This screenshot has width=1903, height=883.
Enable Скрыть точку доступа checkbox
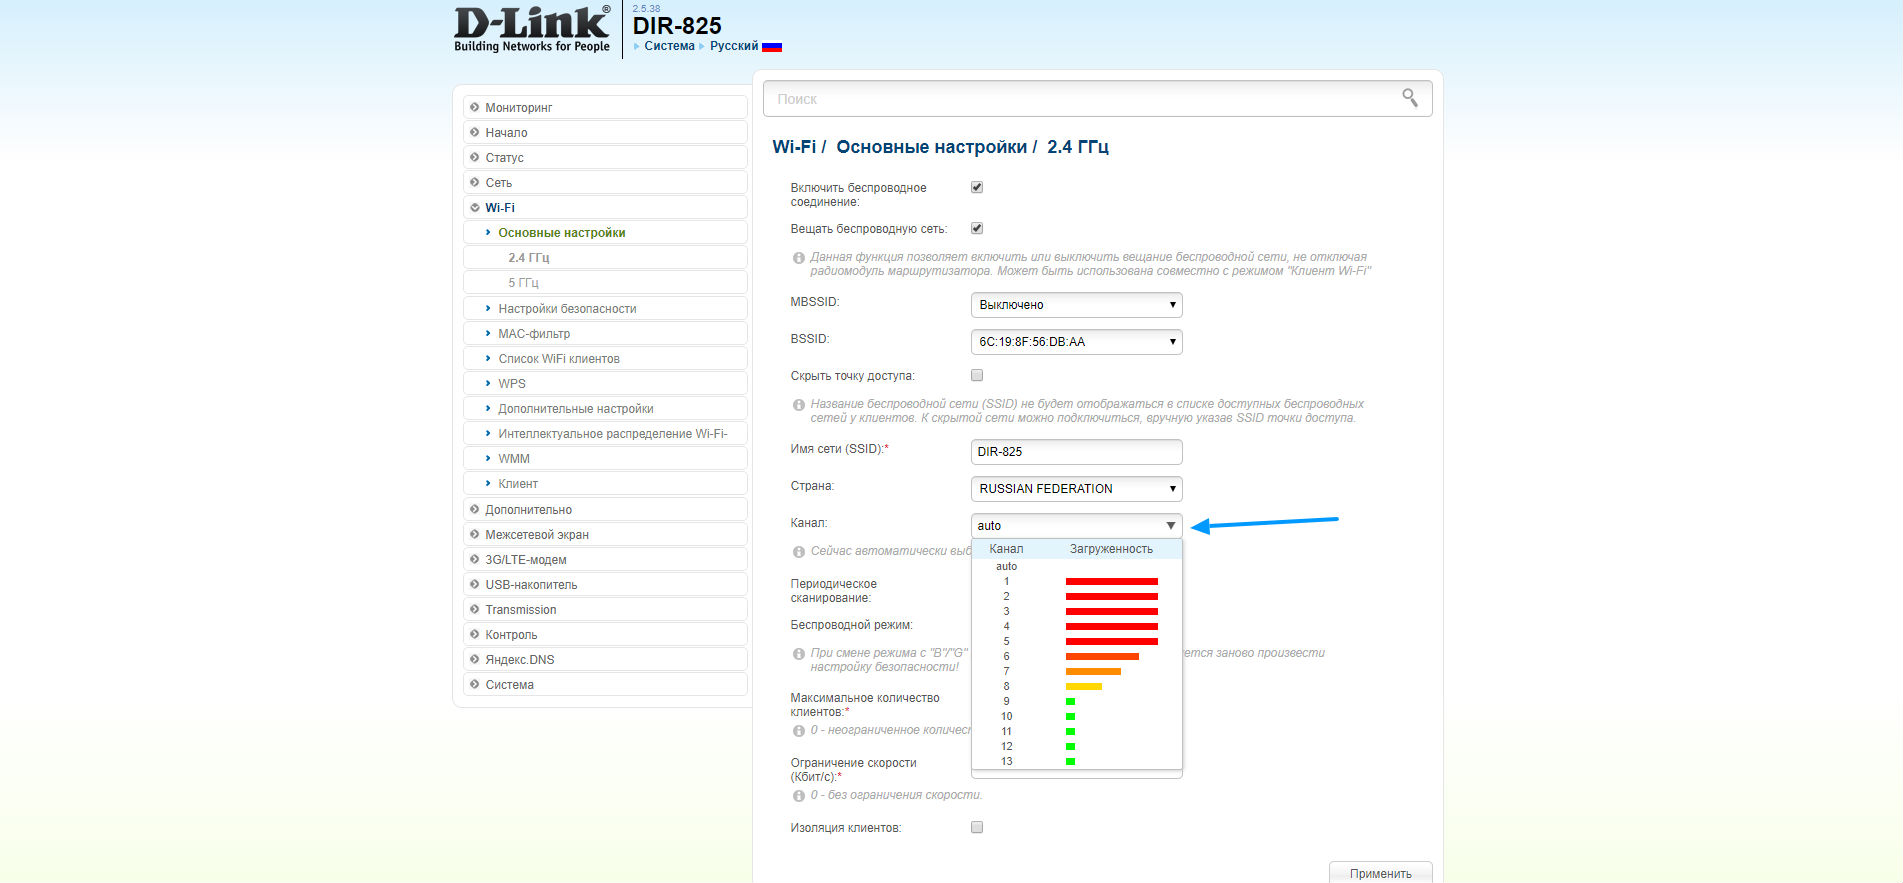pos(977,375)
